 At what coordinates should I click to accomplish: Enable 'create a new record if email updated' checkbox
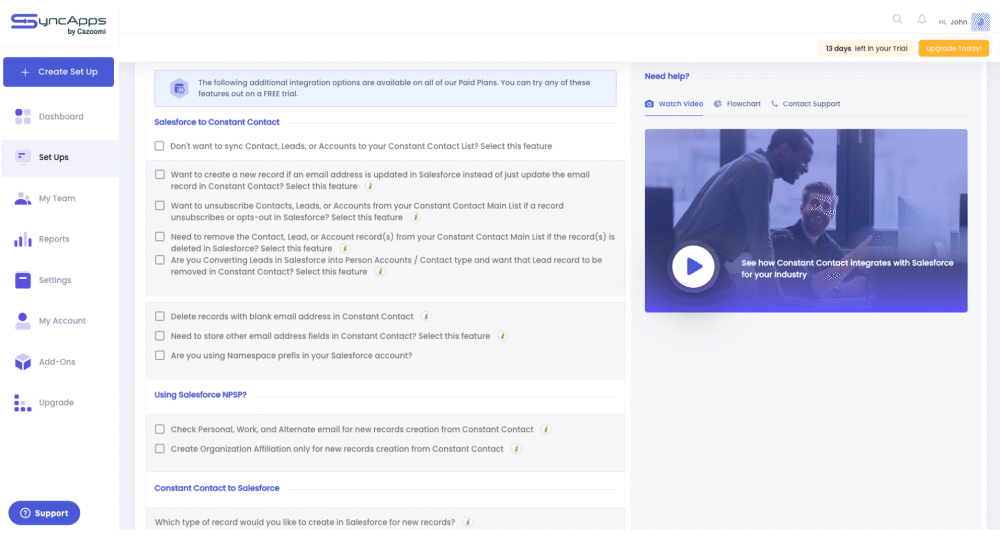coord(160,174)
